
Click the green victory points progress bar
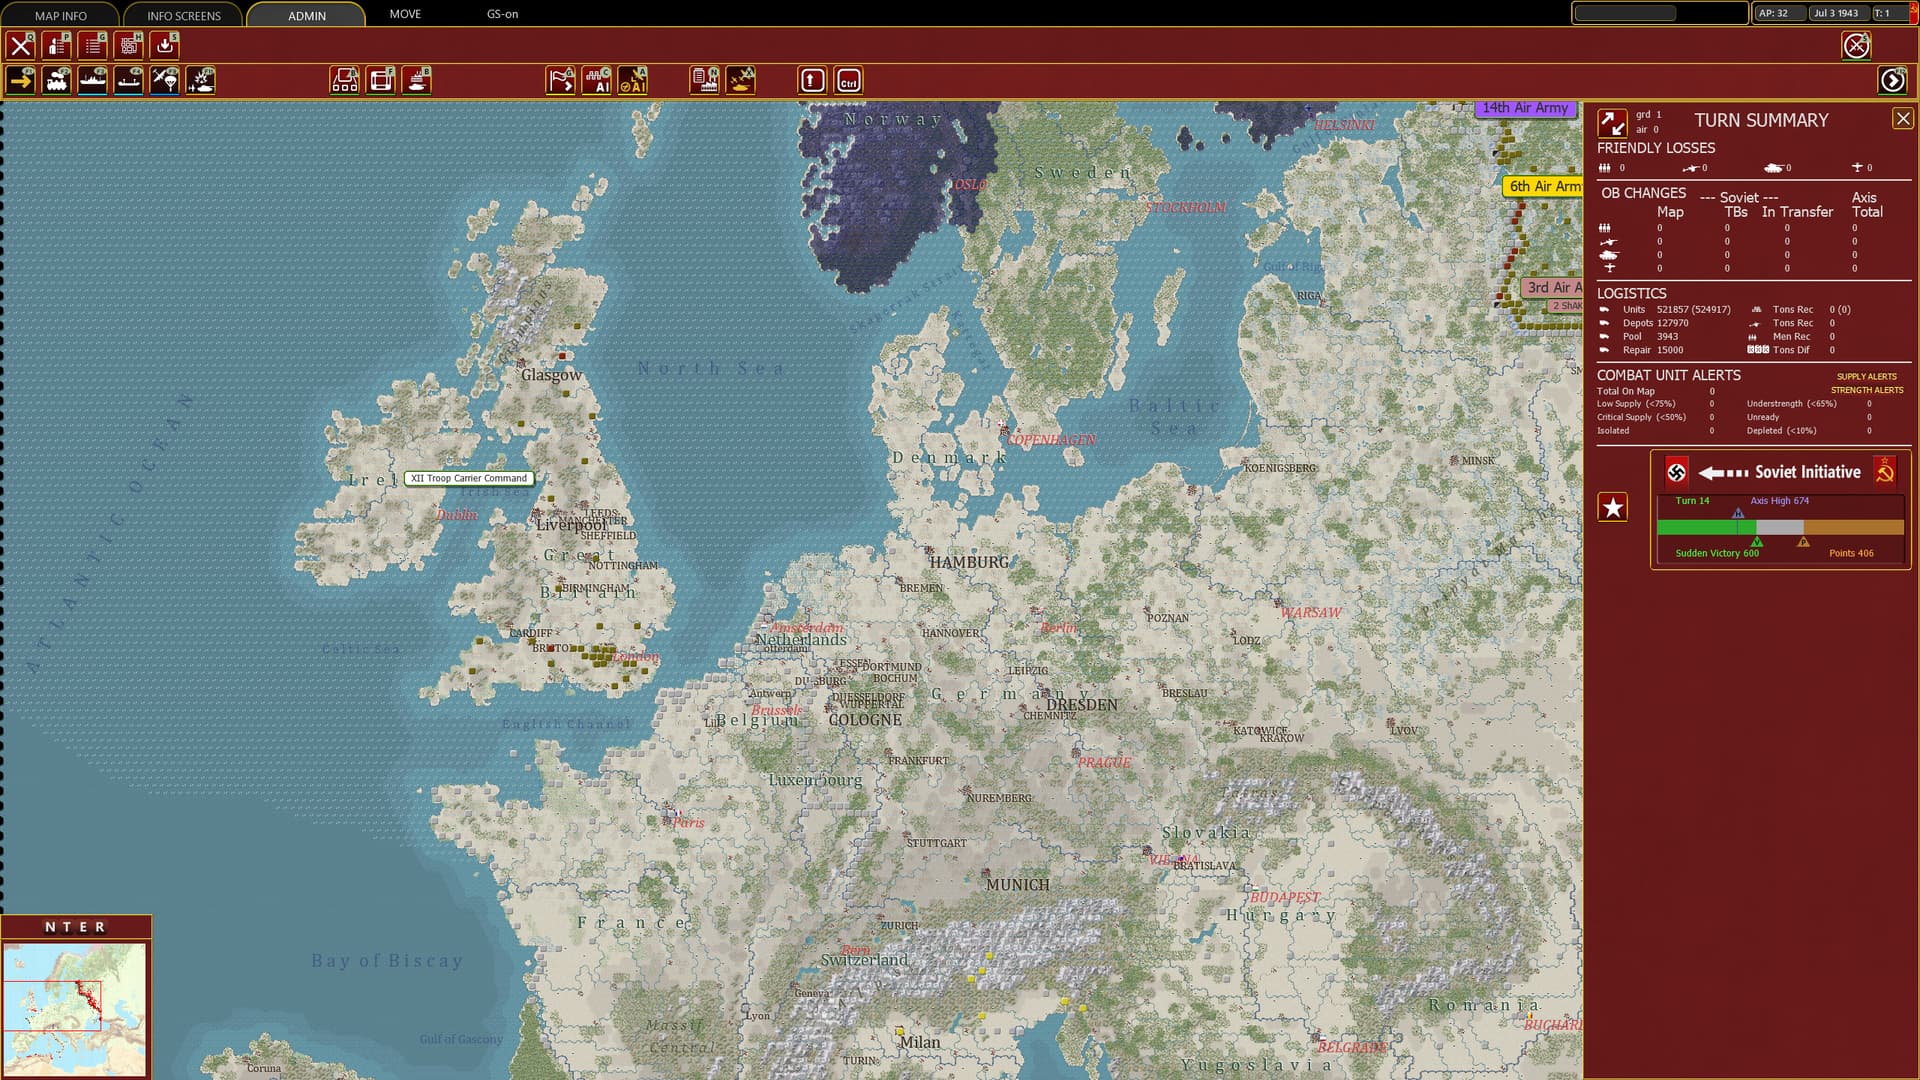point(1705,527)
